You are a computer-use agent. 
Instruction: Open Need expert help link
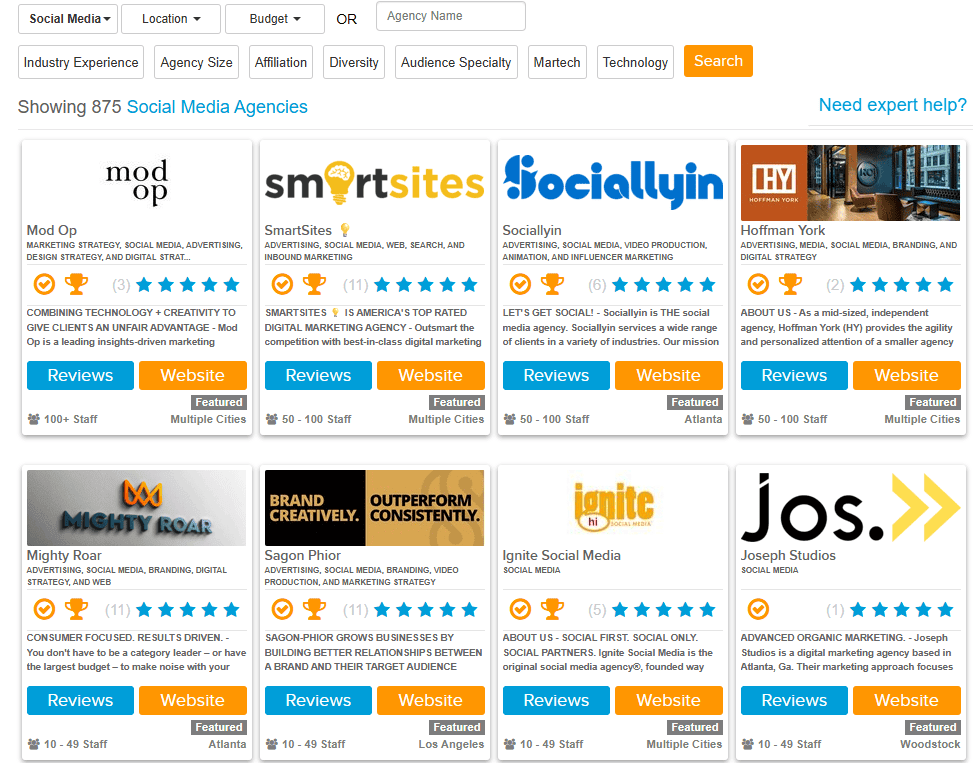(892, 105)
